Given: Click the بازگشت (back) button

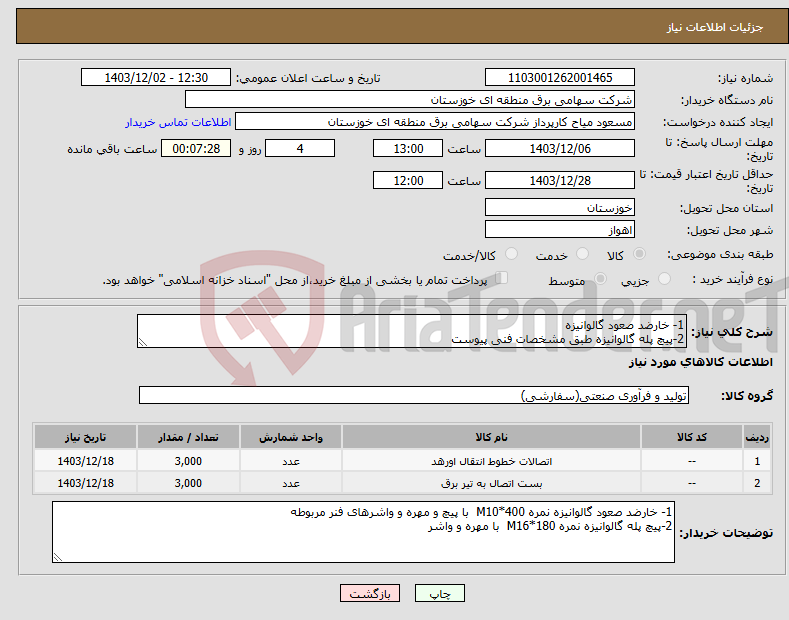Looking at the screenshot, I should click(370, 593).
